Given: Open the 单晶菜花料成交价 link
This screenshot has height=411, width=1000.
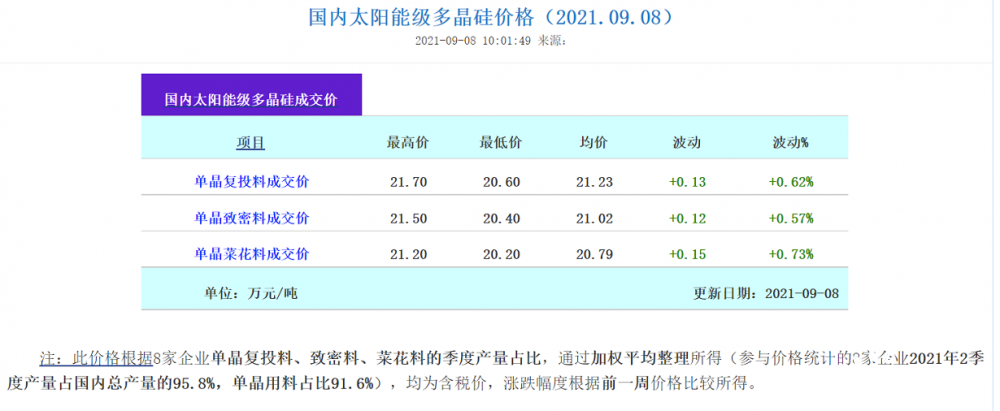Looking at the screenshot, I should pos(251,254).
